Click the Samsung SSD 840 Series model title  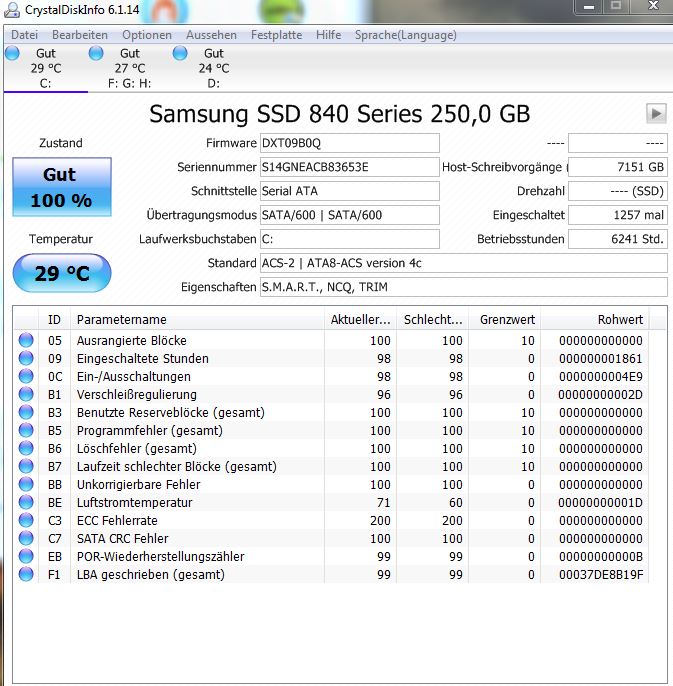(x=340, y=114)
